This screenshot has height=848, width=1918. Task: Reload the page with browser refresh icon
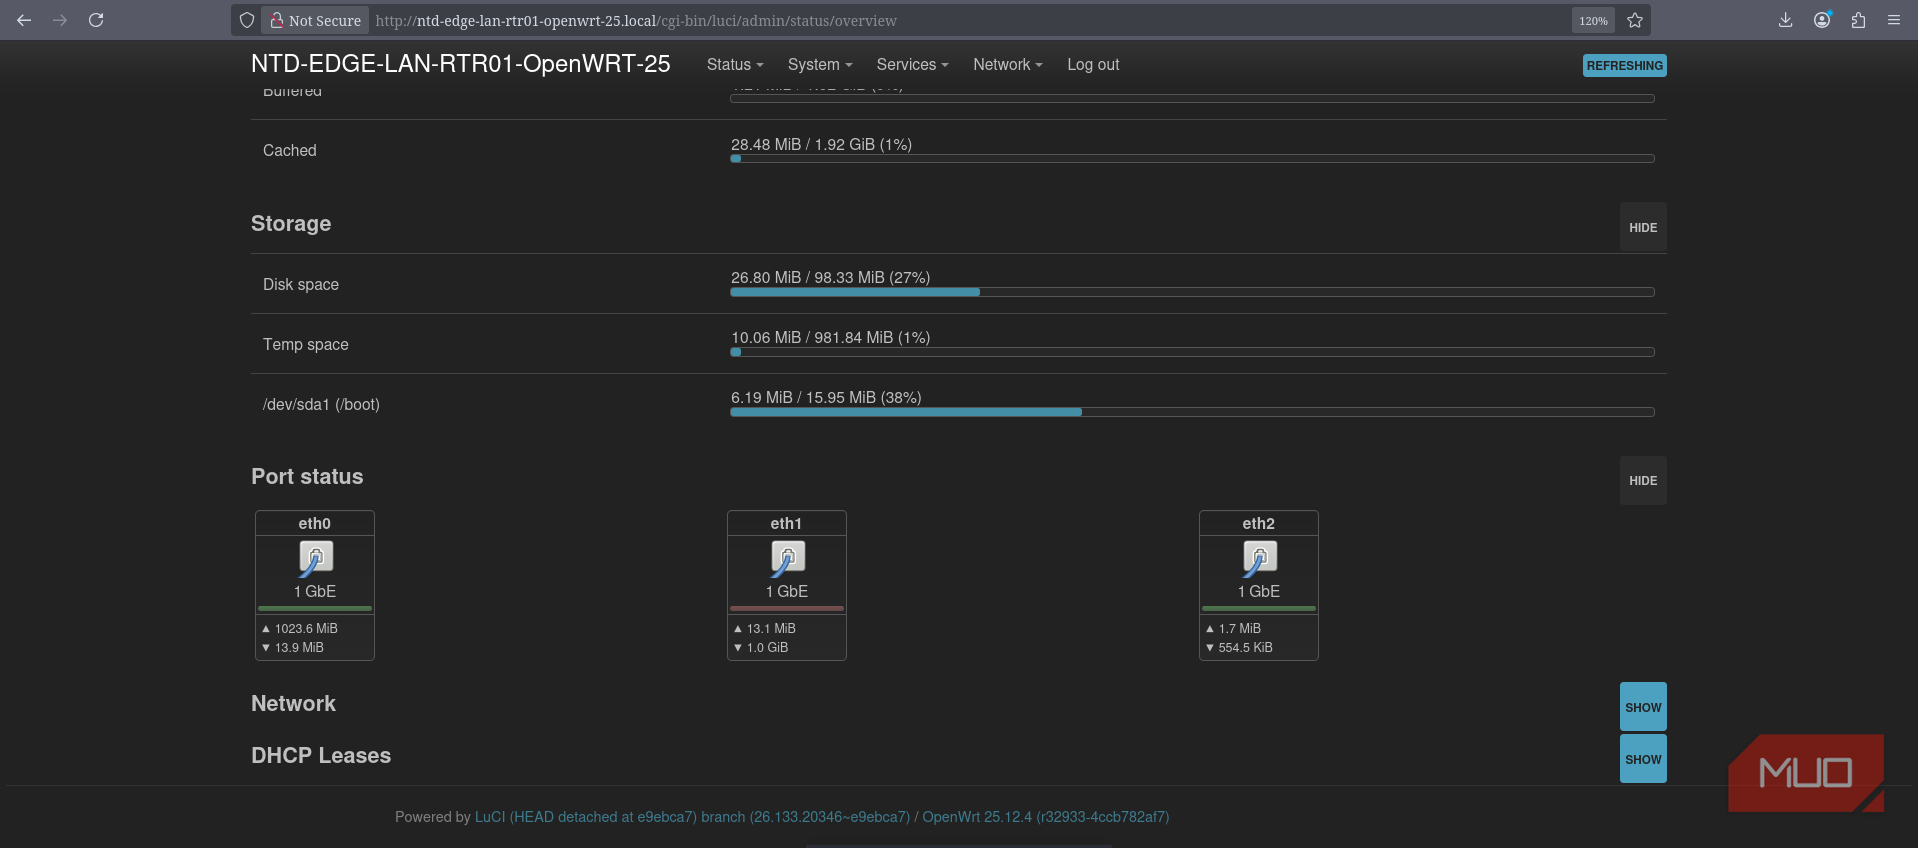96,20
